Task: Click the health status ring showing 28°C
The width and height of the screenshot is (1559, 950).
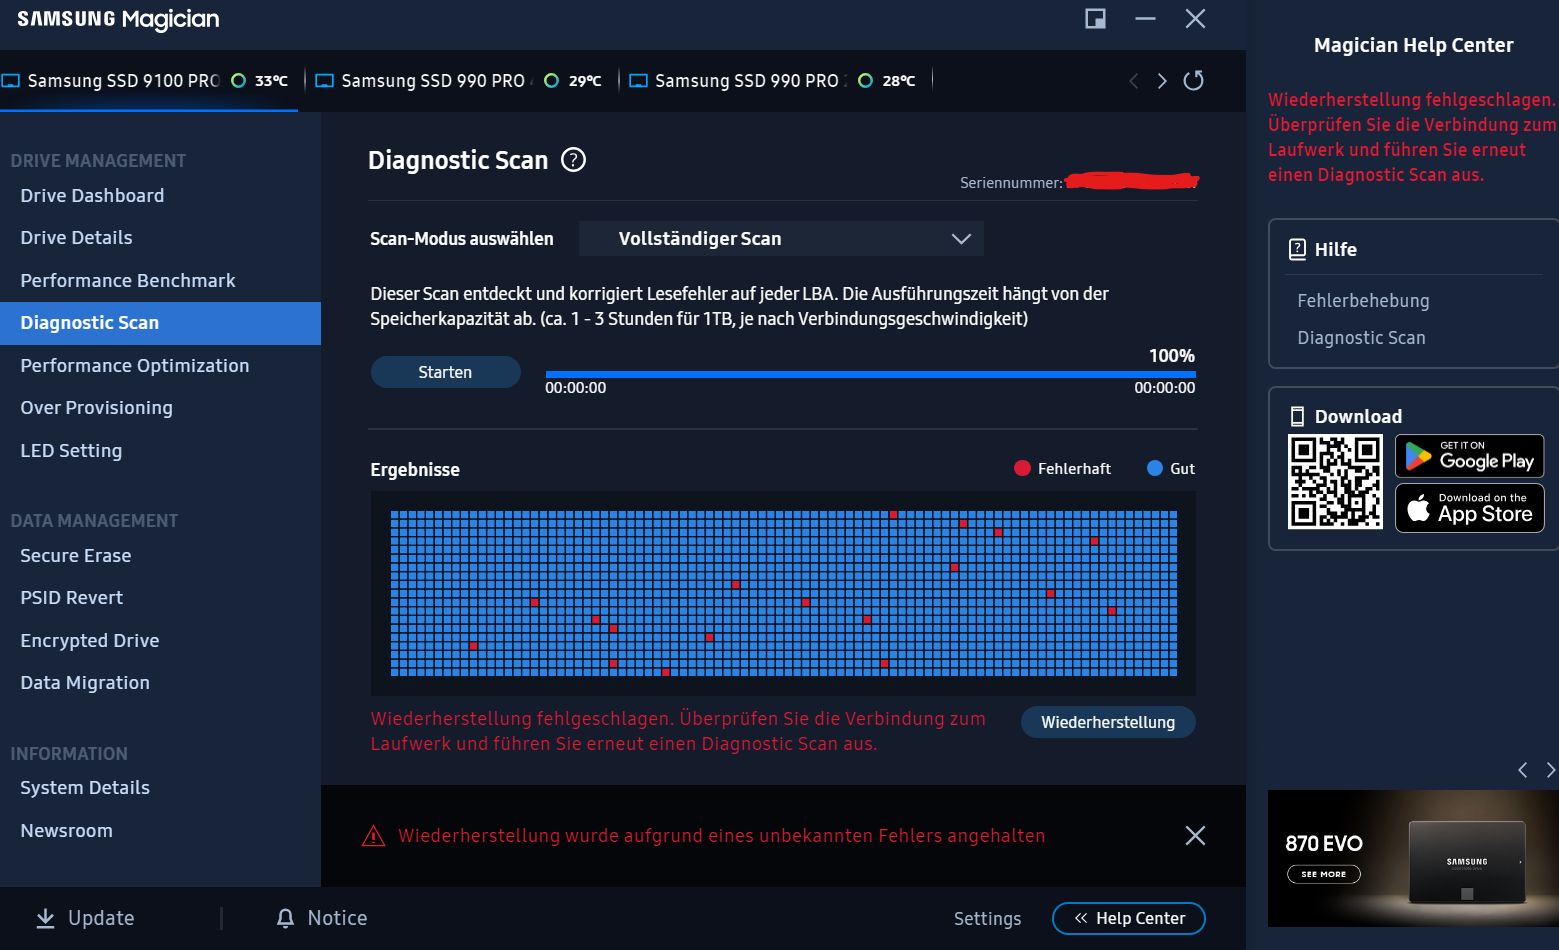Action: pos(865,81)
